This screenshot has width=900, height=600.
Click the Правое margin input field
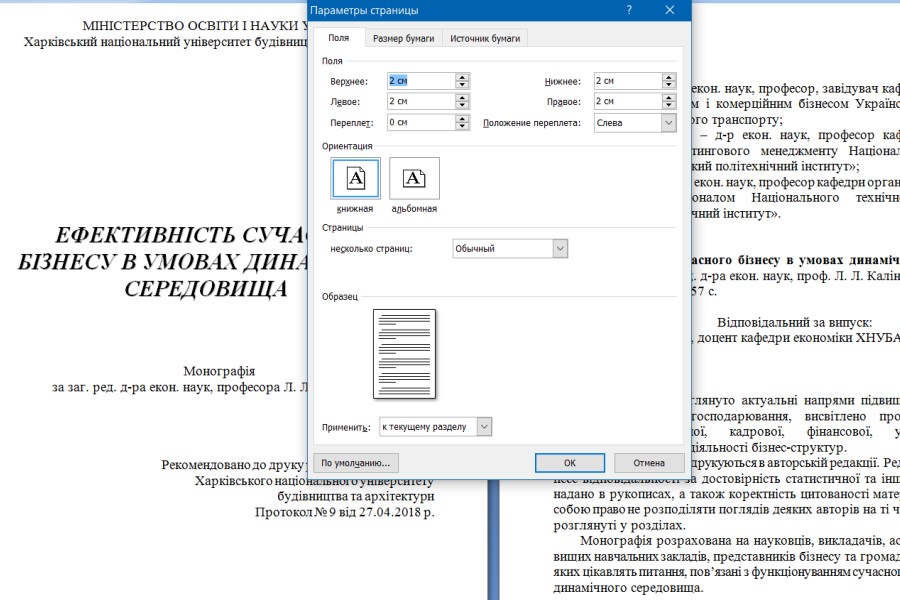(x=628, y=102)
